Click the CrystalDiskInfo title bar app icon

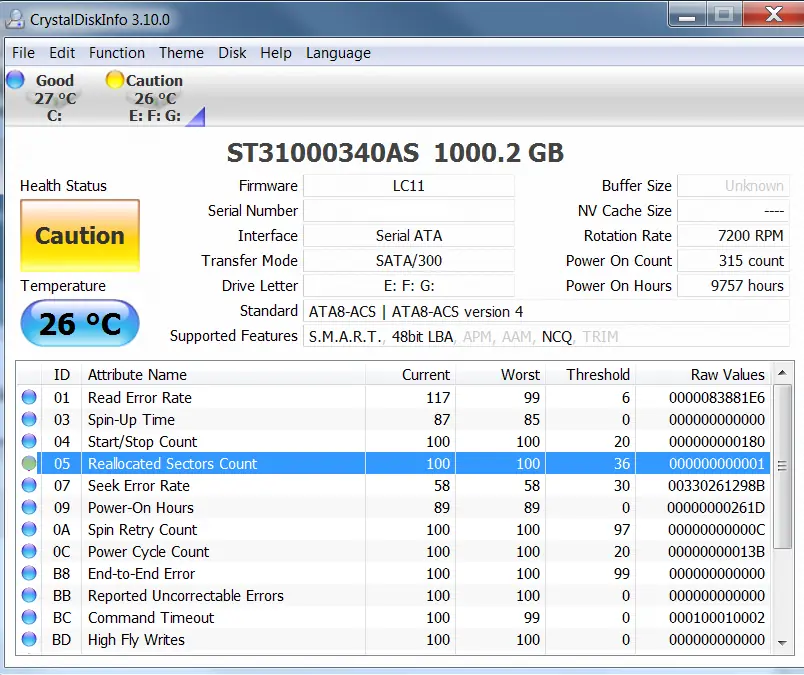(16, 17)
